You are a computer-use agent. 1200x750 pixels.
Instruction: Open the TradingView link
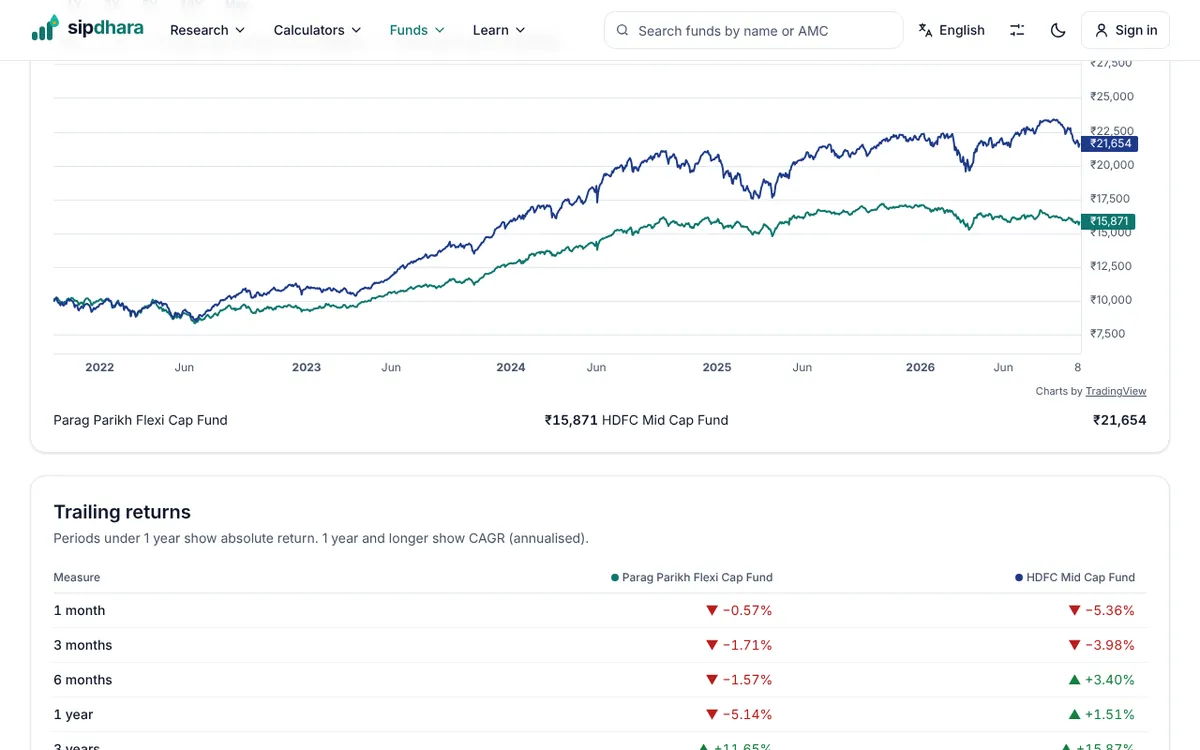click(1116, 391)
